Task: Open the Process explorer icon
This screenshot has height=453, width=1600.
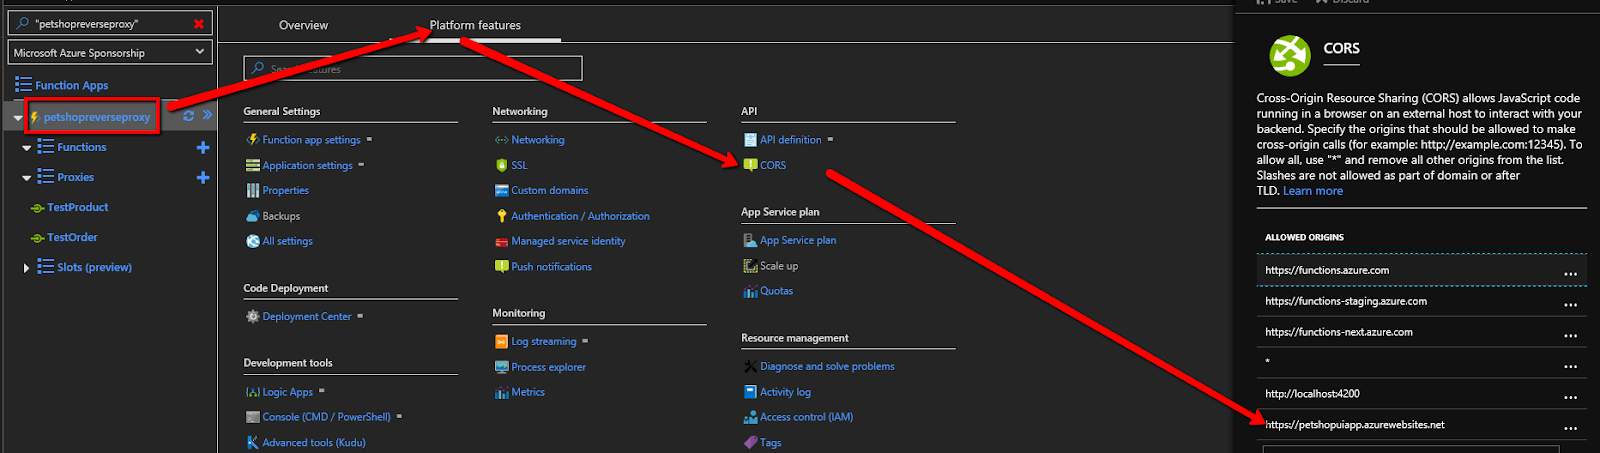Action: (502, 367)
